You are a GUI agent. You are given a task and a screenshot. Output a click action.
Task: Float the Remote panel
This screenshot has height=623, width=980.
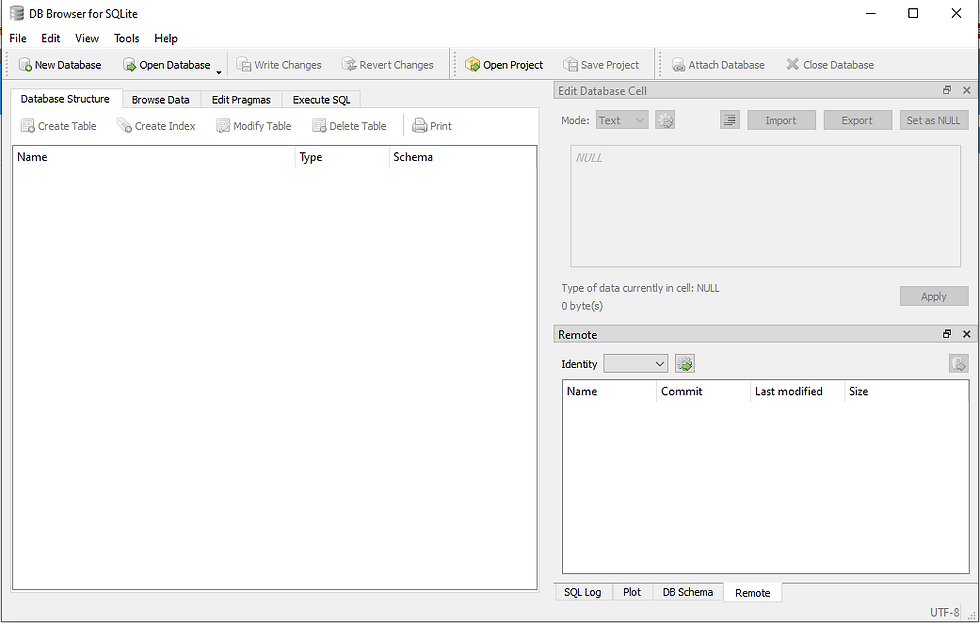pyautogui.click(x=947, y=334)
